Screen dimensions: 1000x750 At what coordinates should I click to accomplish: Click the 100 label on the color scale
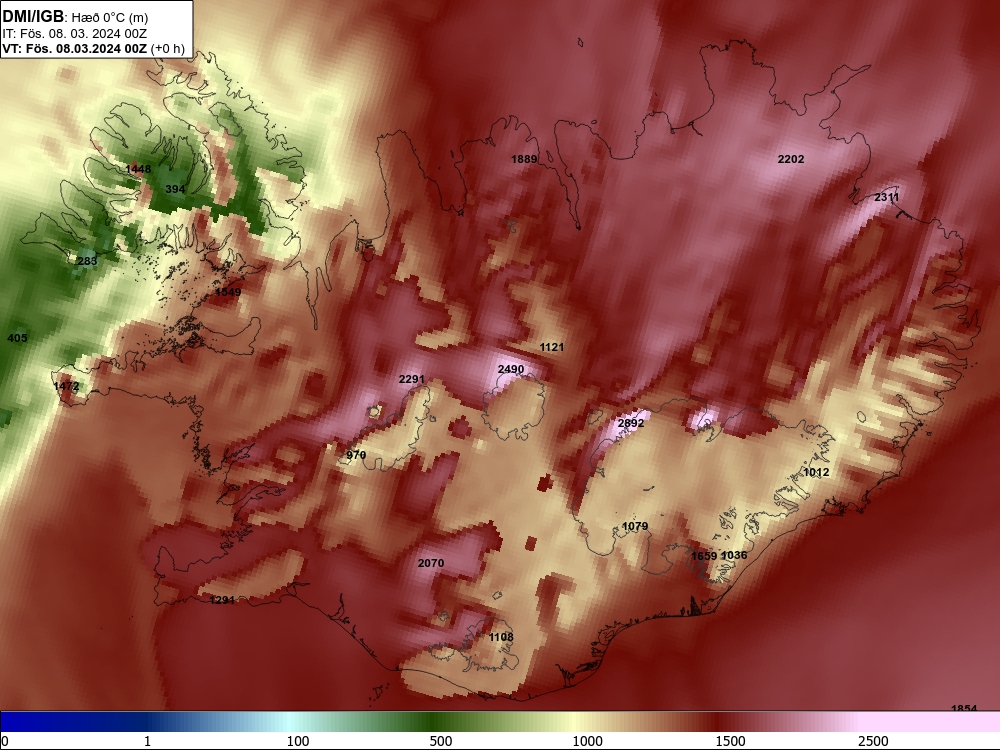pyautogui.click(x=298, y=741)
